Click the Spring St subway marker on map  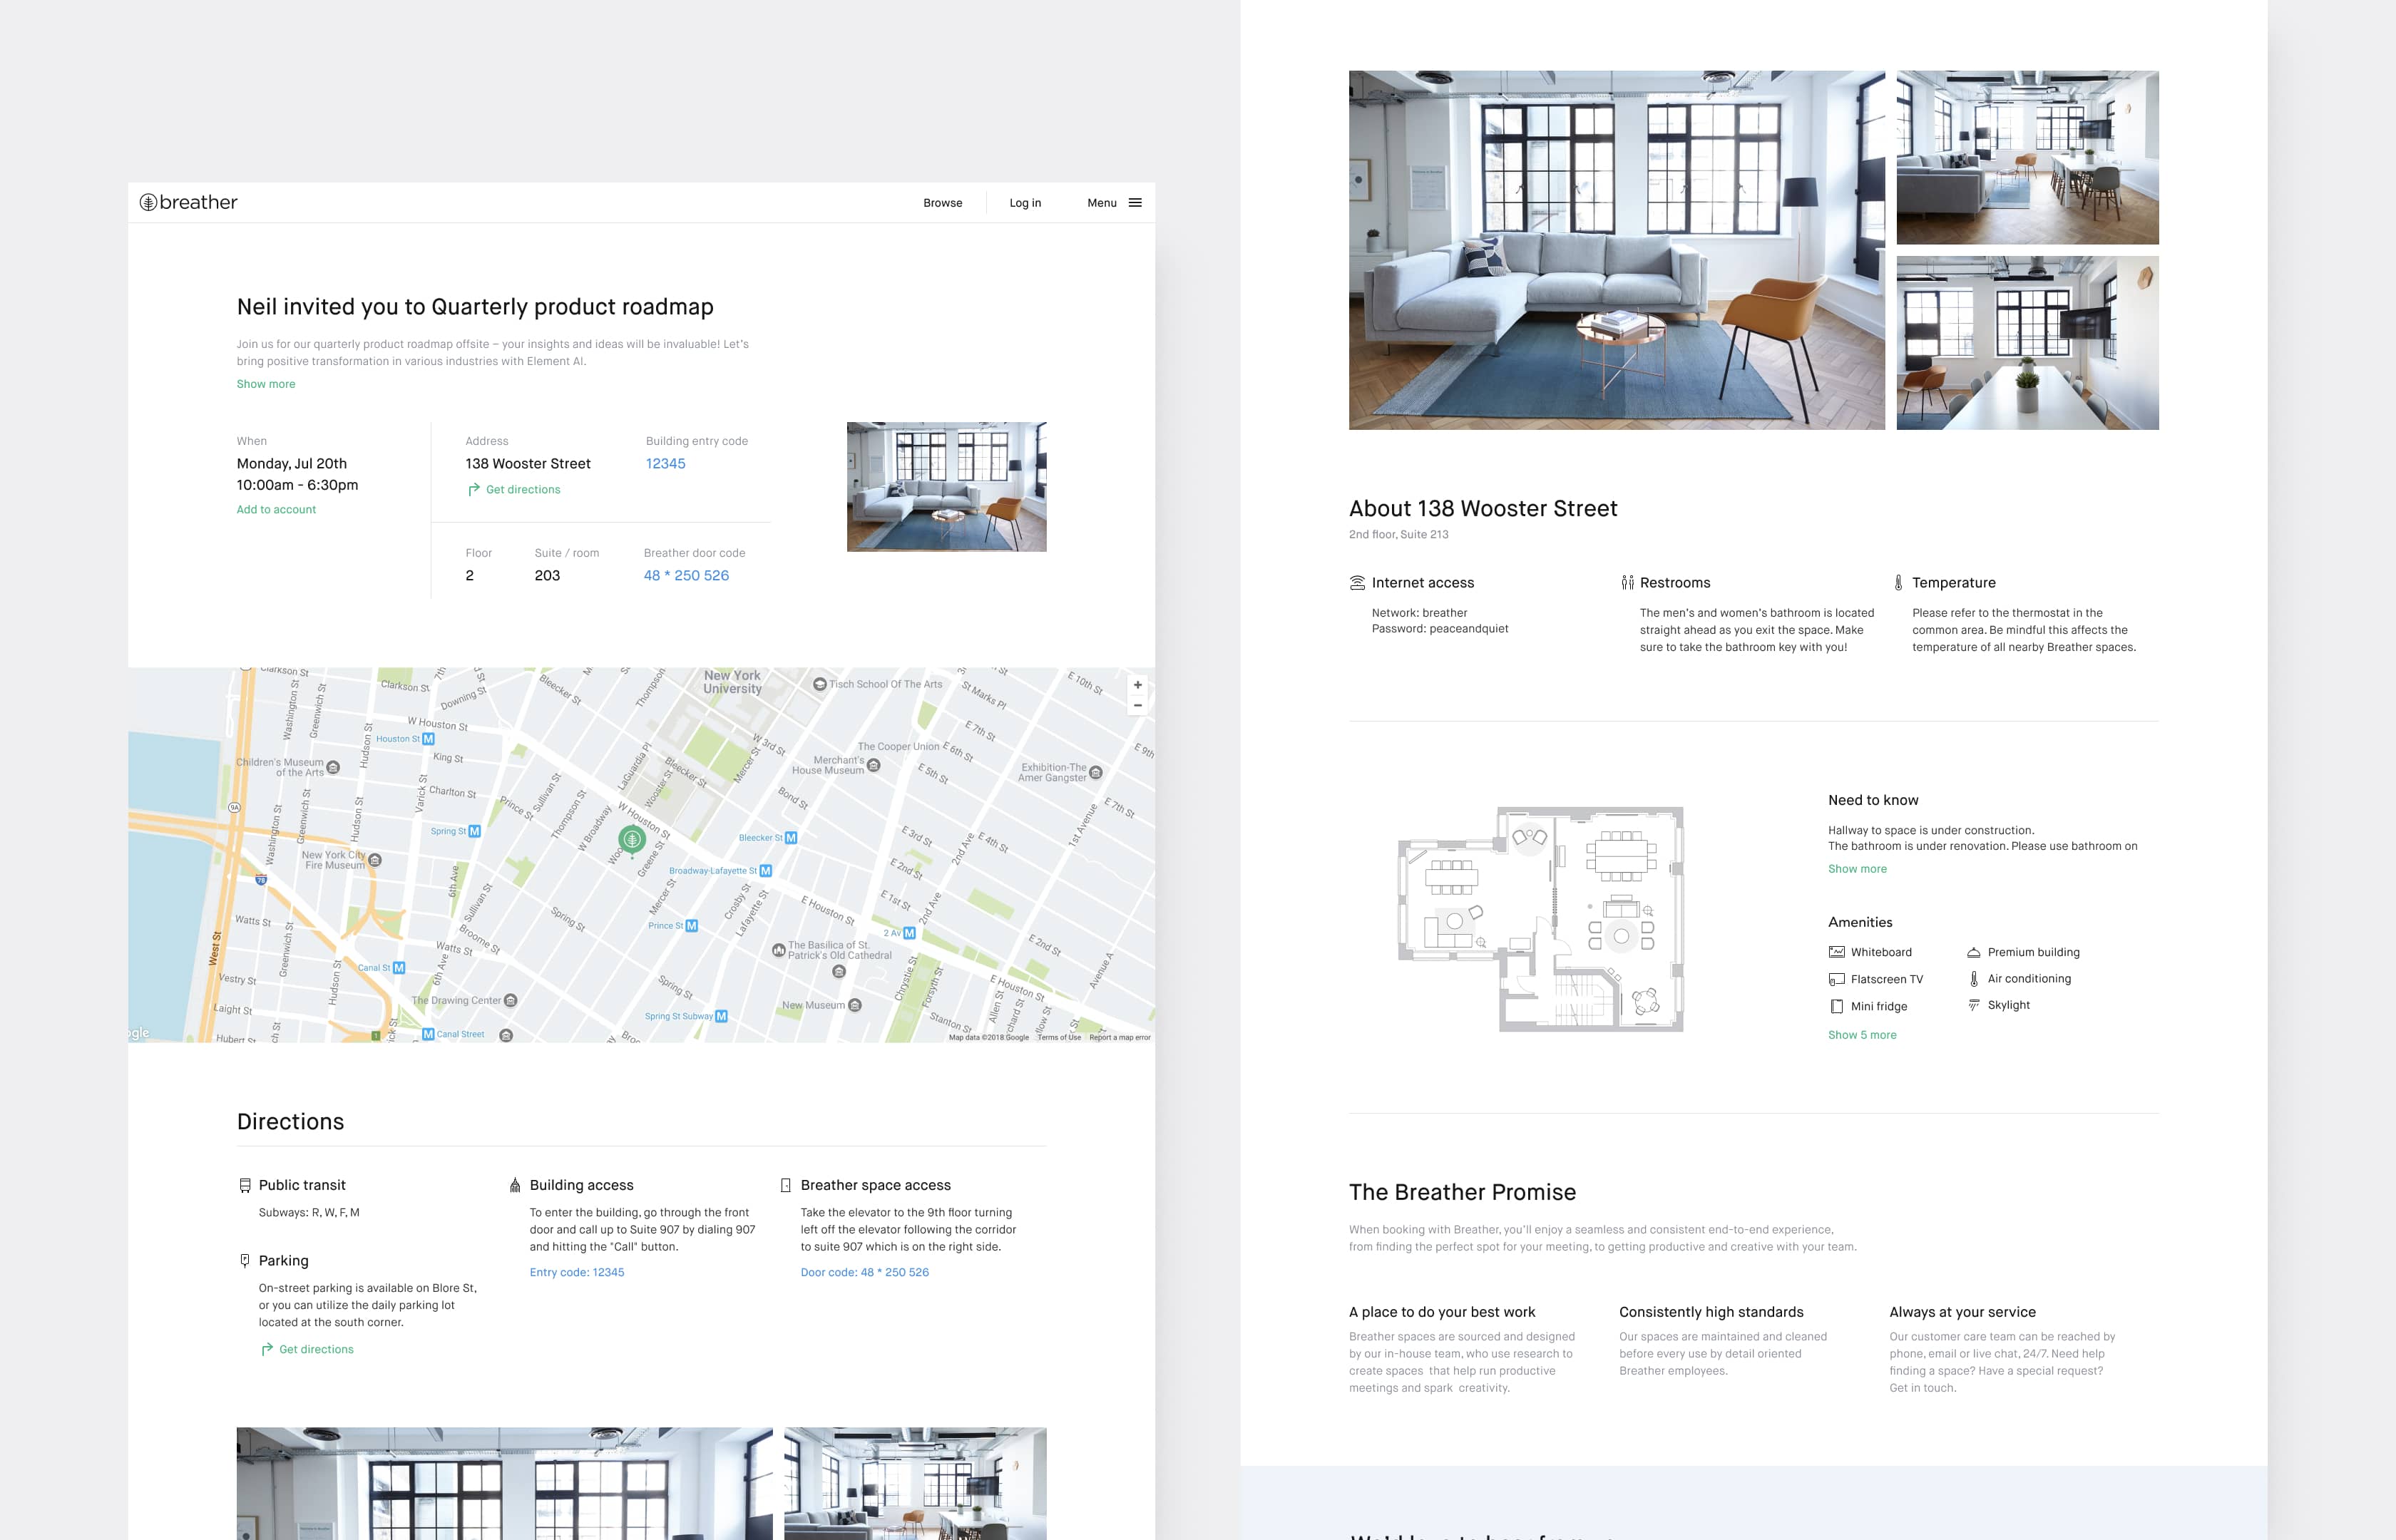pos(474,831)
